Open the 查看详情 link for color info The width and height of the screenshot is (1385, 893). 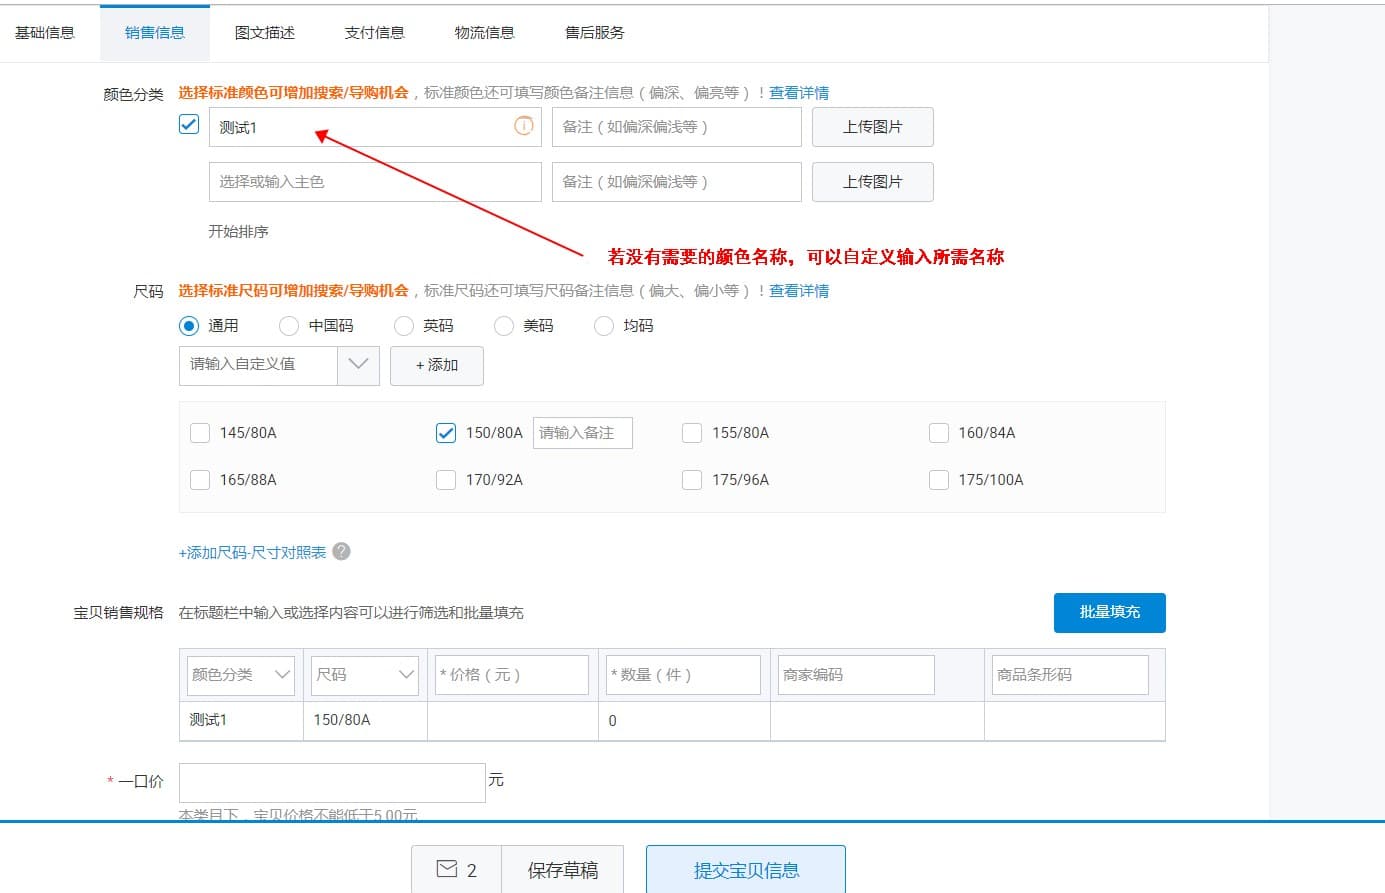coord(799,92)
